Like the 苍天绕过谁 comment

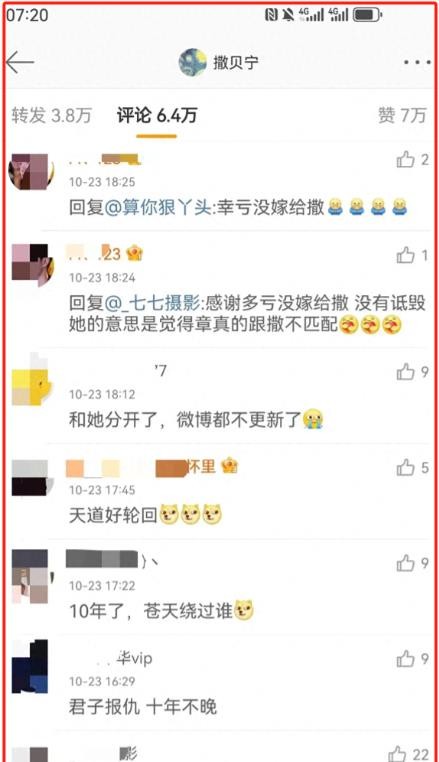pyautogui.click(x=412, y=563)
